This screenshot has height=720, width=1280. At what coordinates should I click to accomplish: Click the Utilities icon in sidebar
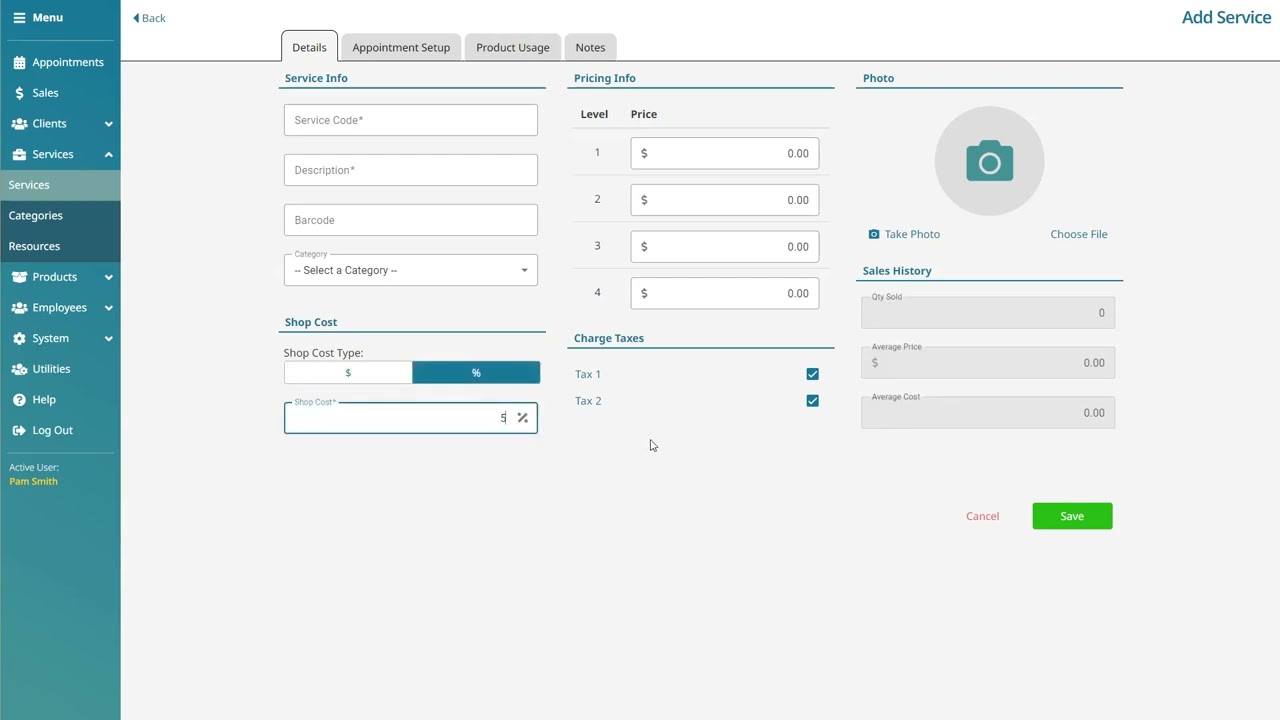pos(19,369)
